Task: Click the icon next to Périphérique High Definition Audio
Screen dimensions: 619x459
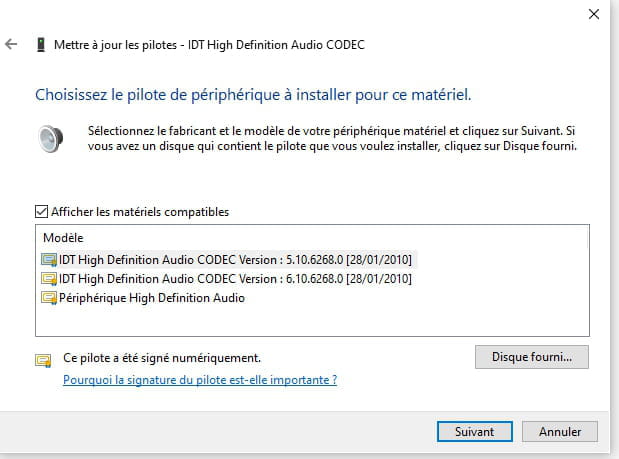Action: coord(49,298)
